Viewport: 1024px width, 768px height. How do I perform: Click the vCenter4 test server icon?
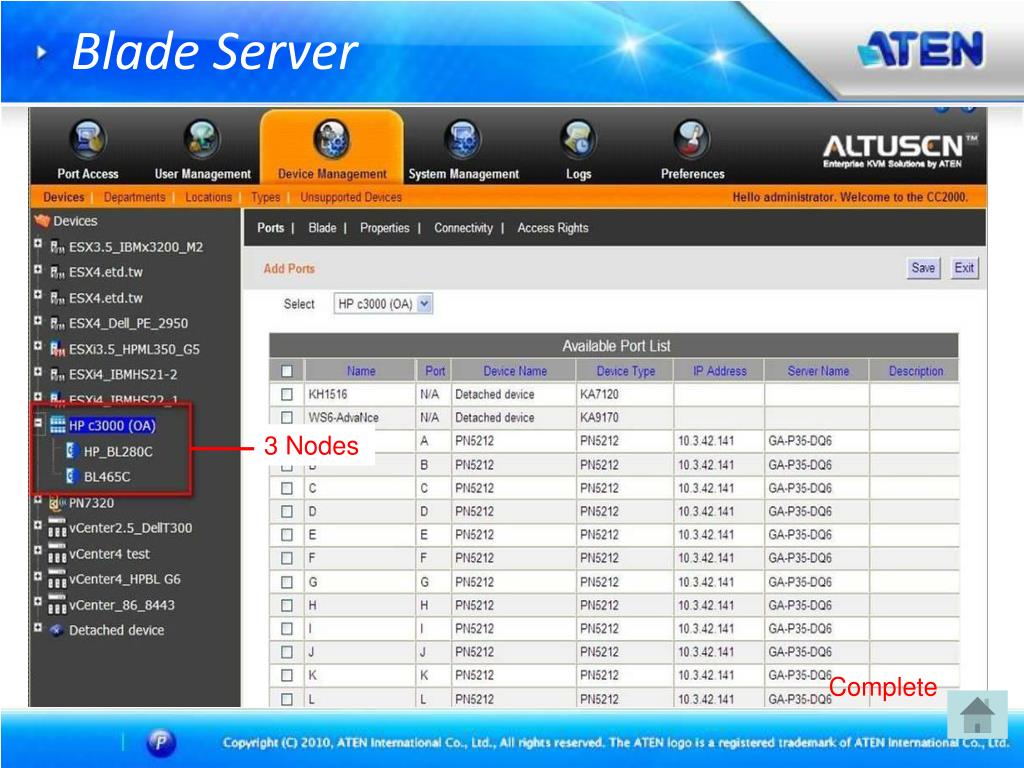pyautogui.click(x=57, y=553)
